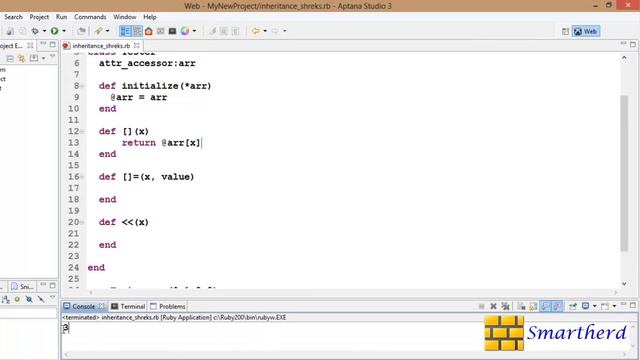640x360 pixels.
Task: Click the open folder toolbar icon
Action: (82, 31)
